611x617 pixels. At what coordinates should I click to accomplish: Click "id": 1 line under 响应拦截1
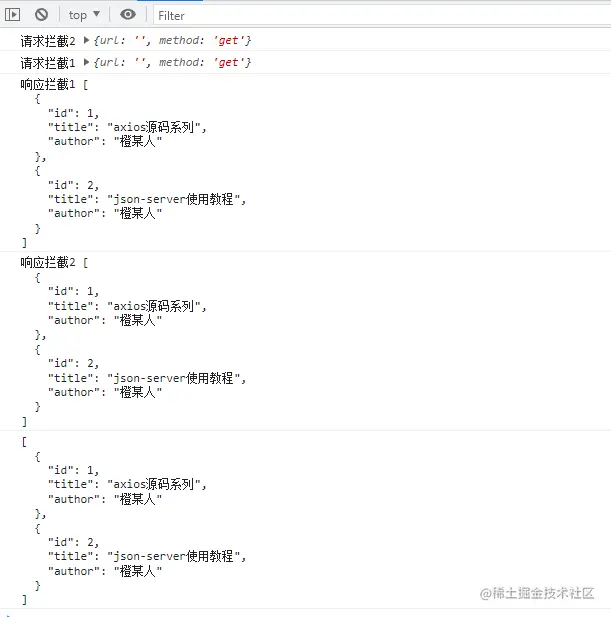(73, 113)
